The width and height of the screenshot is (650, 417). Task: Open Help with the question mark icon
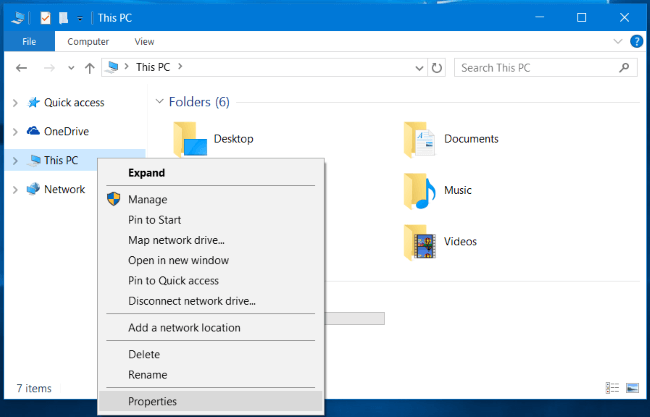click(636, 41)
